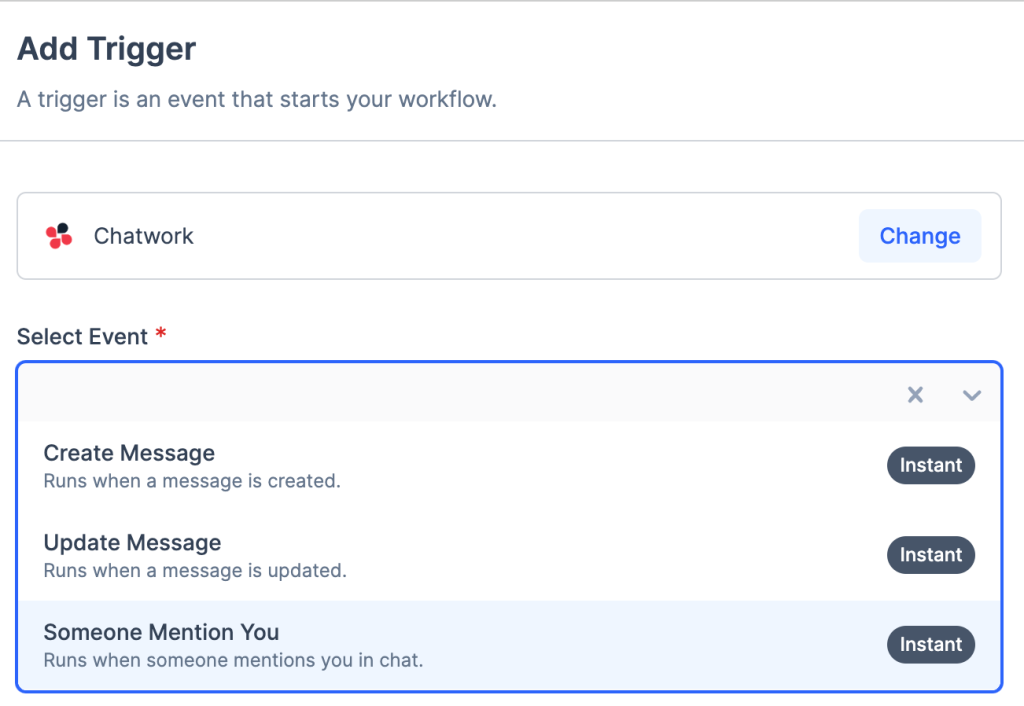This screenshot has height=706, width=1024.
Task: Collapse the event dropdown with chevron arrow
Action: 971,395
